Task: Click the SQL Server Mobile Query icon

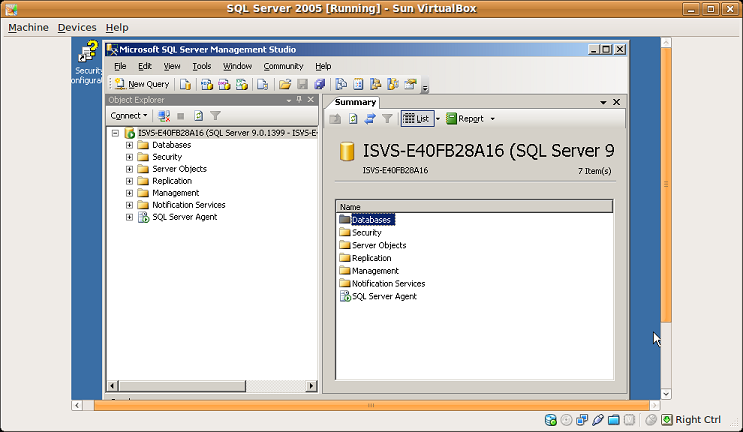Action: 263,84
